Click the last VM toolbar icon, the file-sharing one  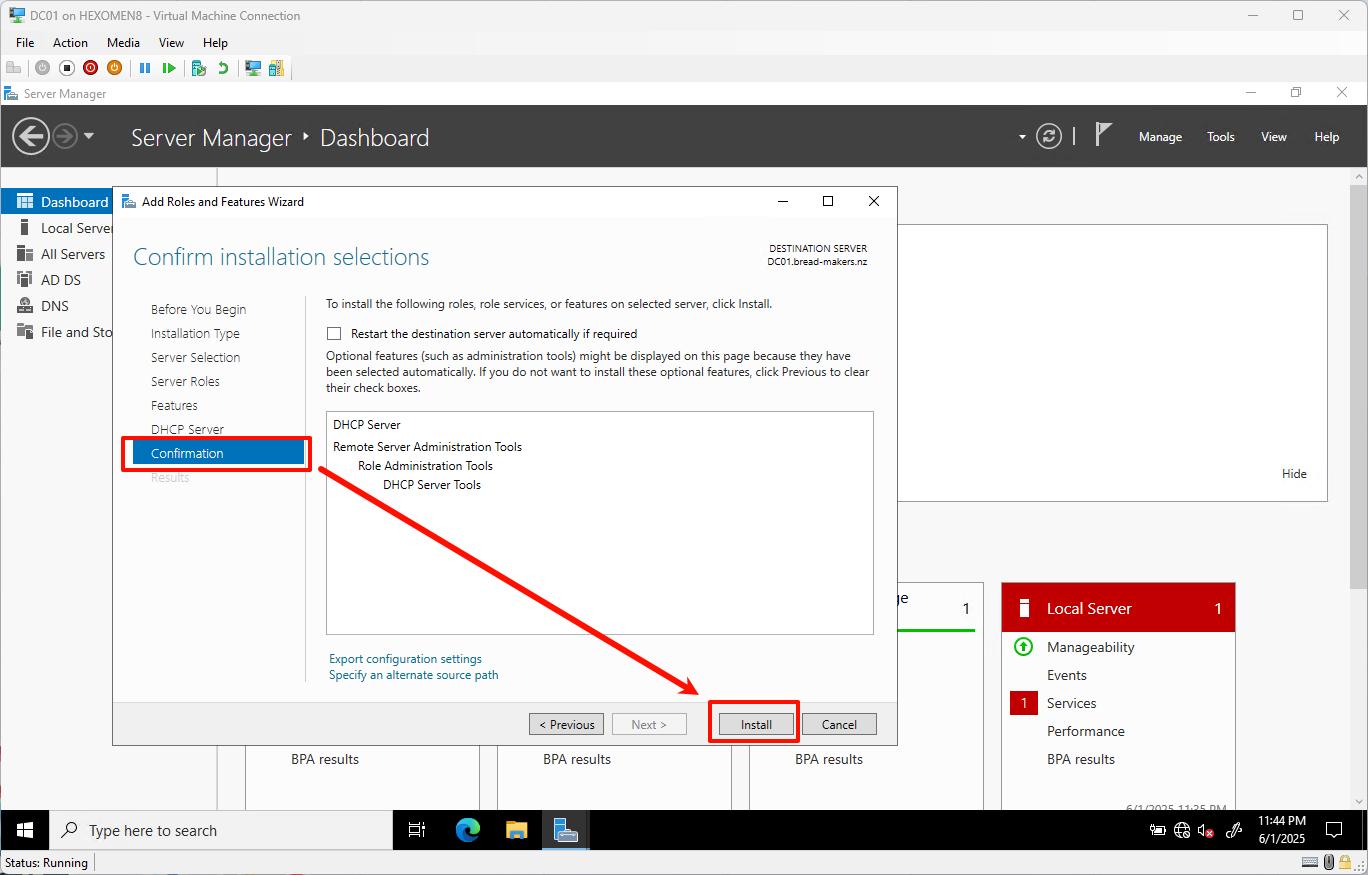276,68
